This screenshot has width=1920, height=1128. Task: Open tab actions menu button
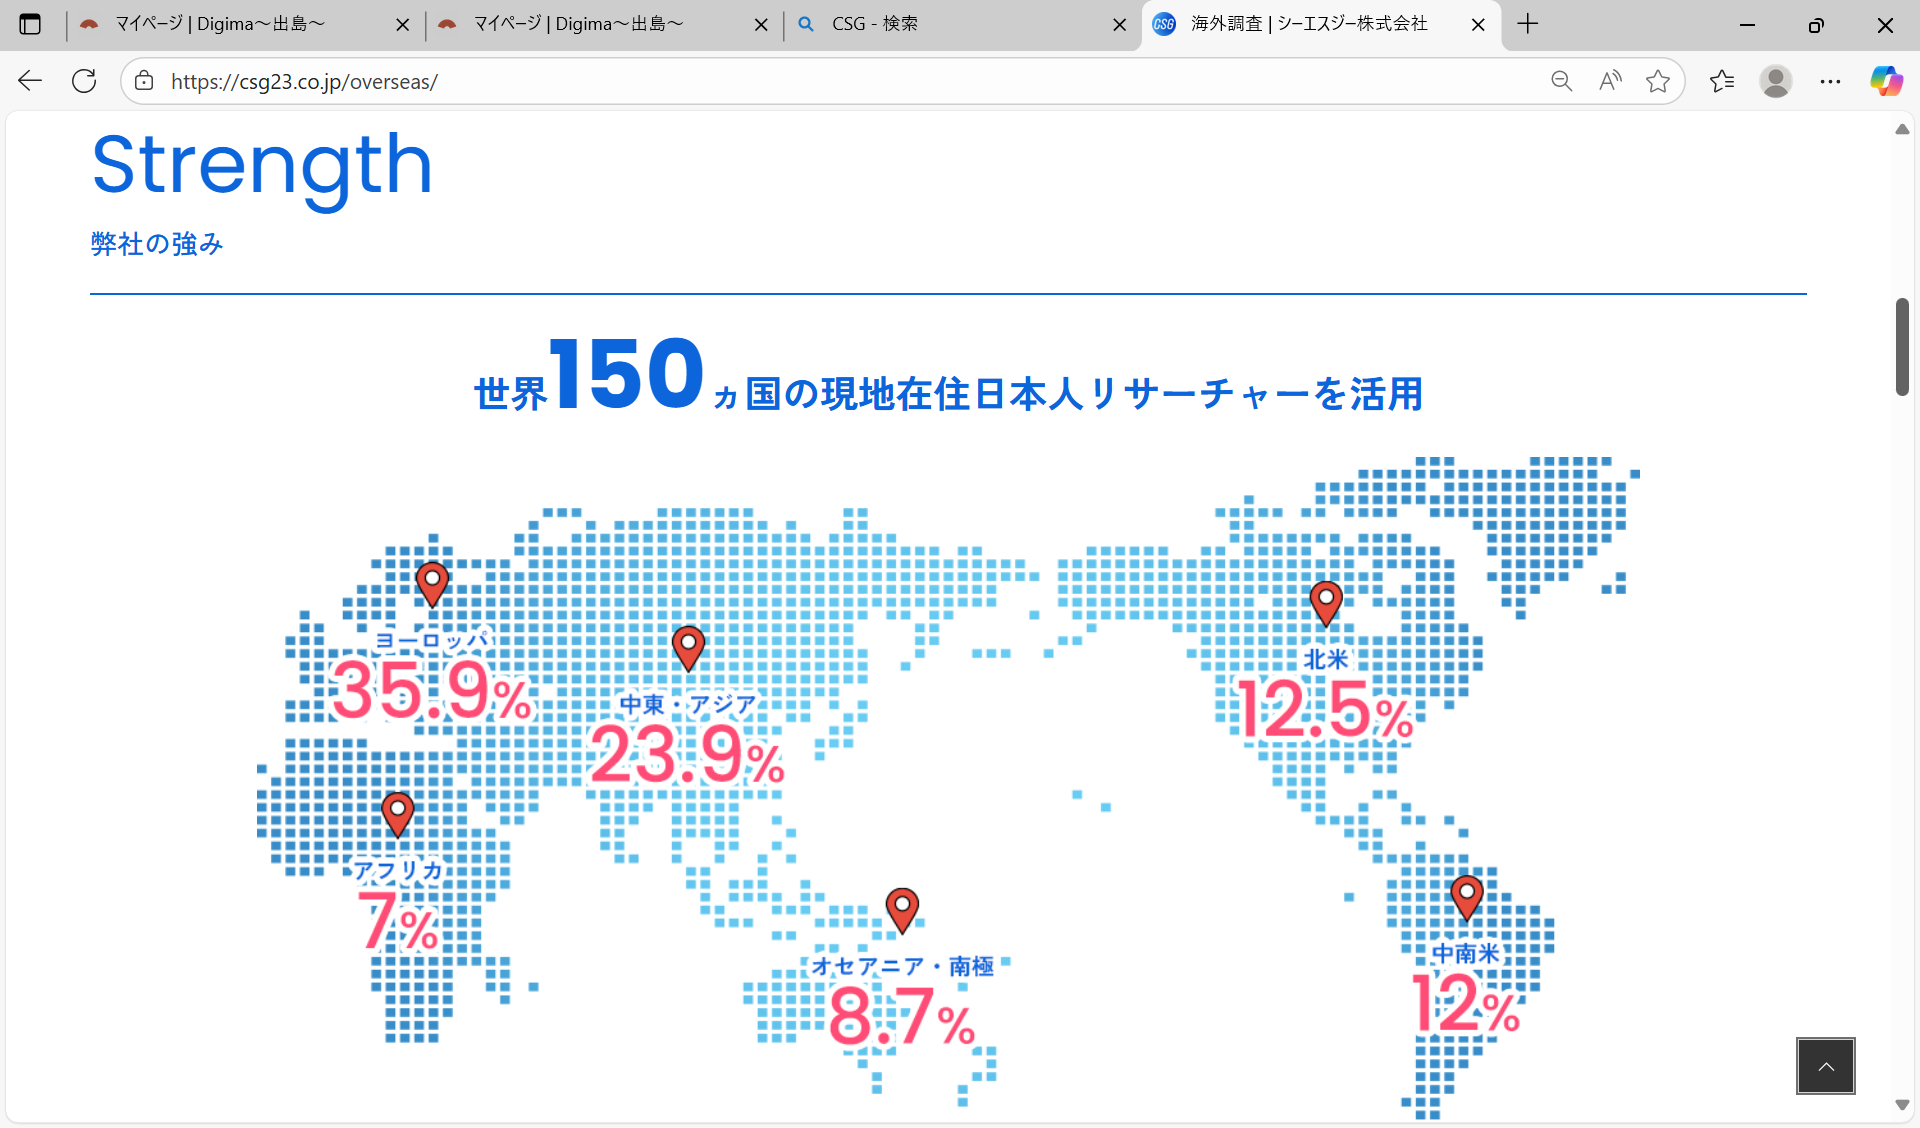click(x=30, y=24)
